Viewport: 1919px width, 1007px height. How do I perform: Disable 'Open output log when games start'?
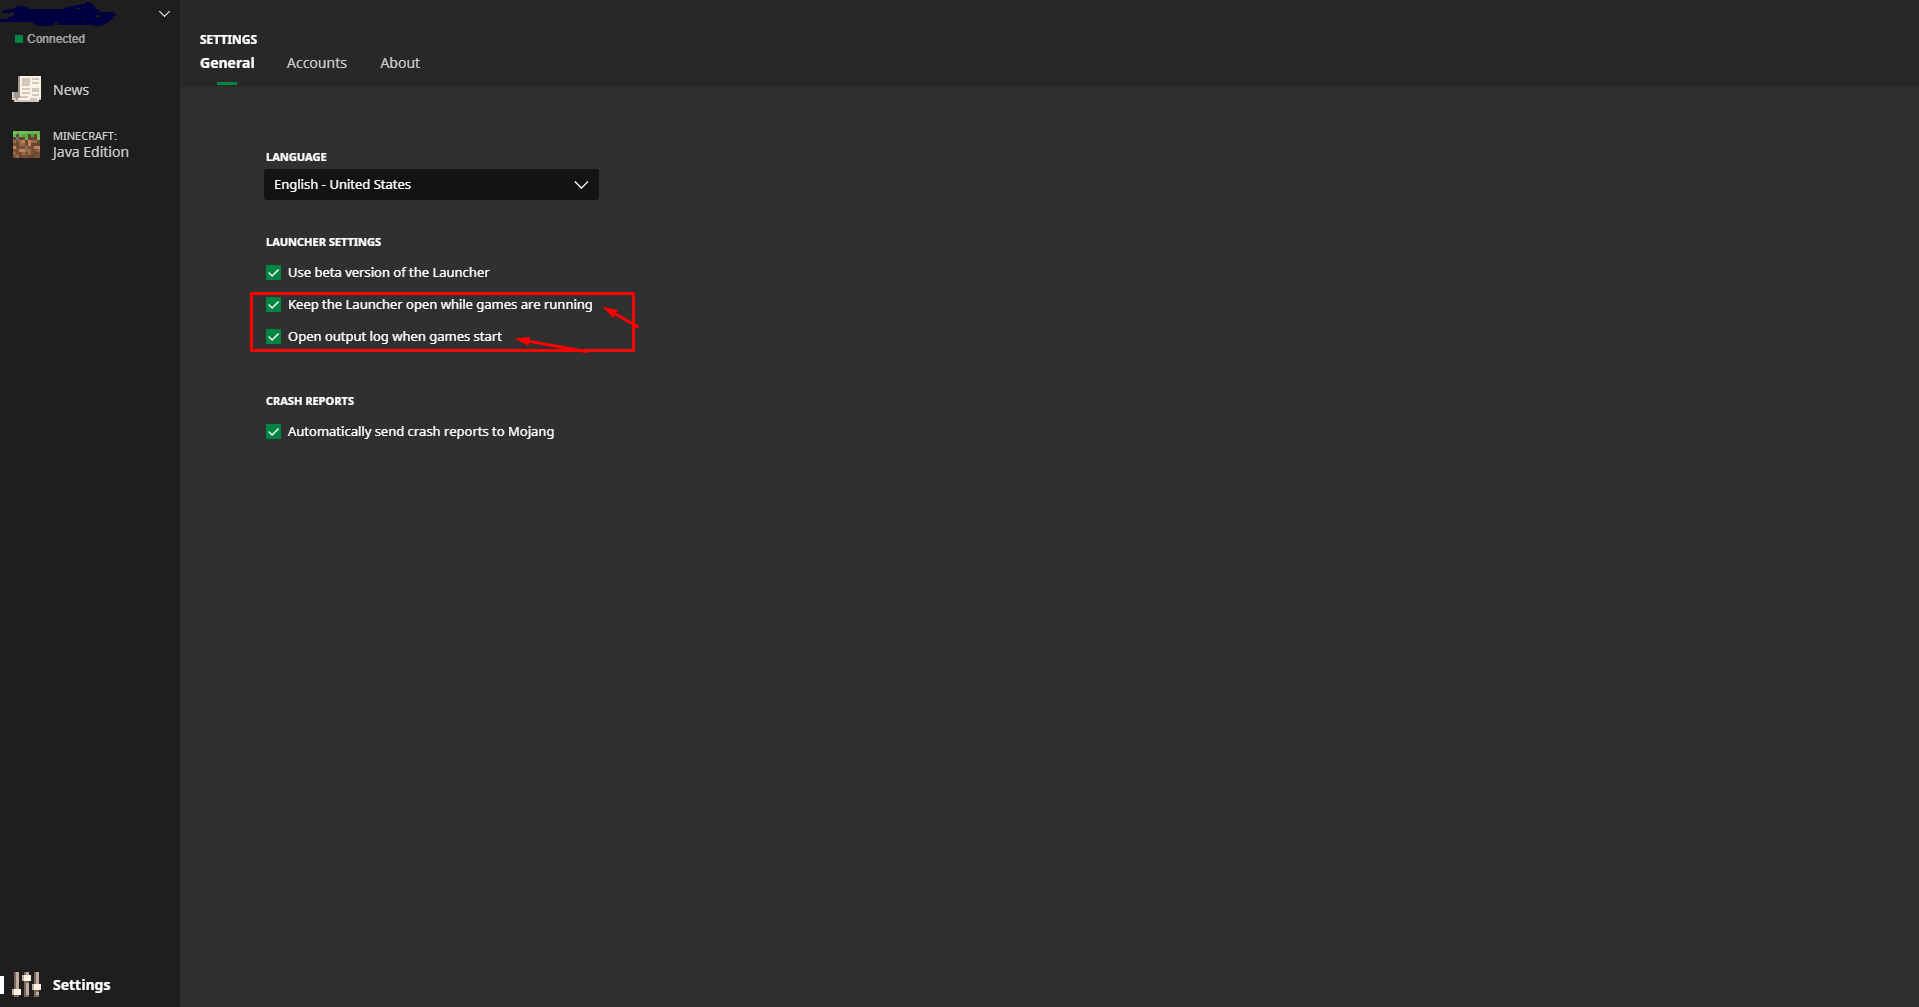(273, 337)
